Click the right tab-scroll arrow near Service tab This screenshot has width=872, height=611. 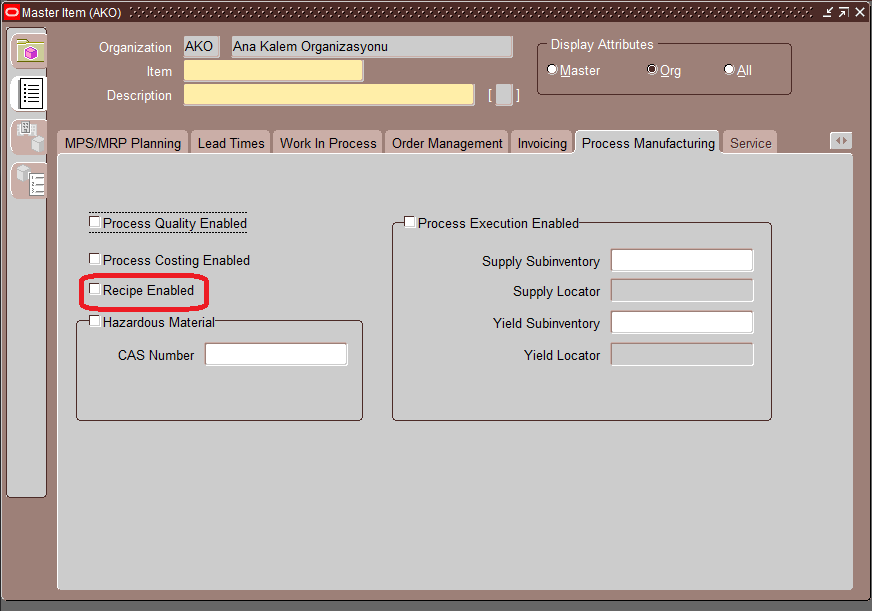[x=846, y=141]
